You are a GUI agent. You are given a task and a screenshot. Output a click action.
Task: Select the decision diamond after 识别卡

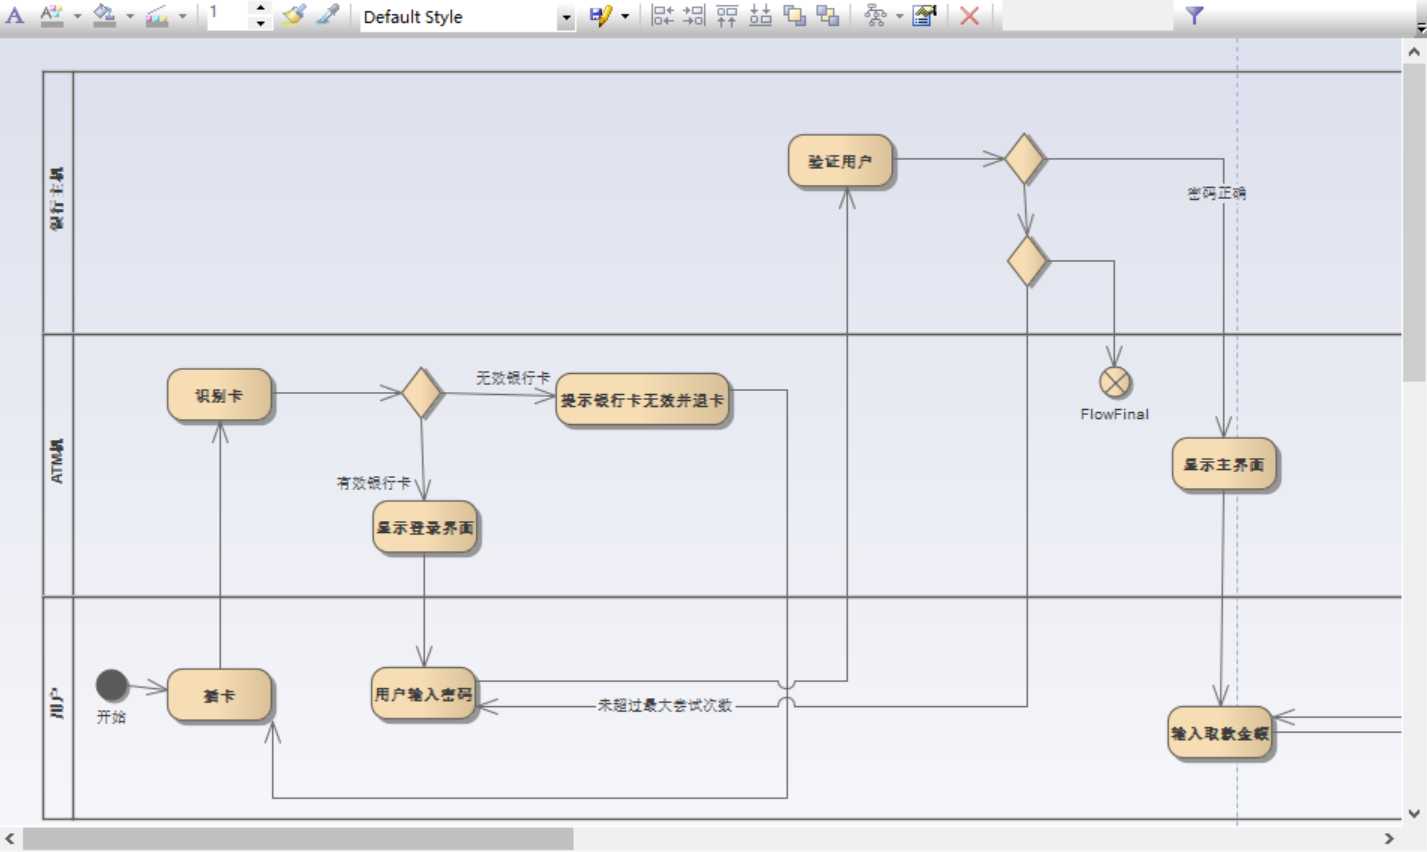(x=422, y=393)
